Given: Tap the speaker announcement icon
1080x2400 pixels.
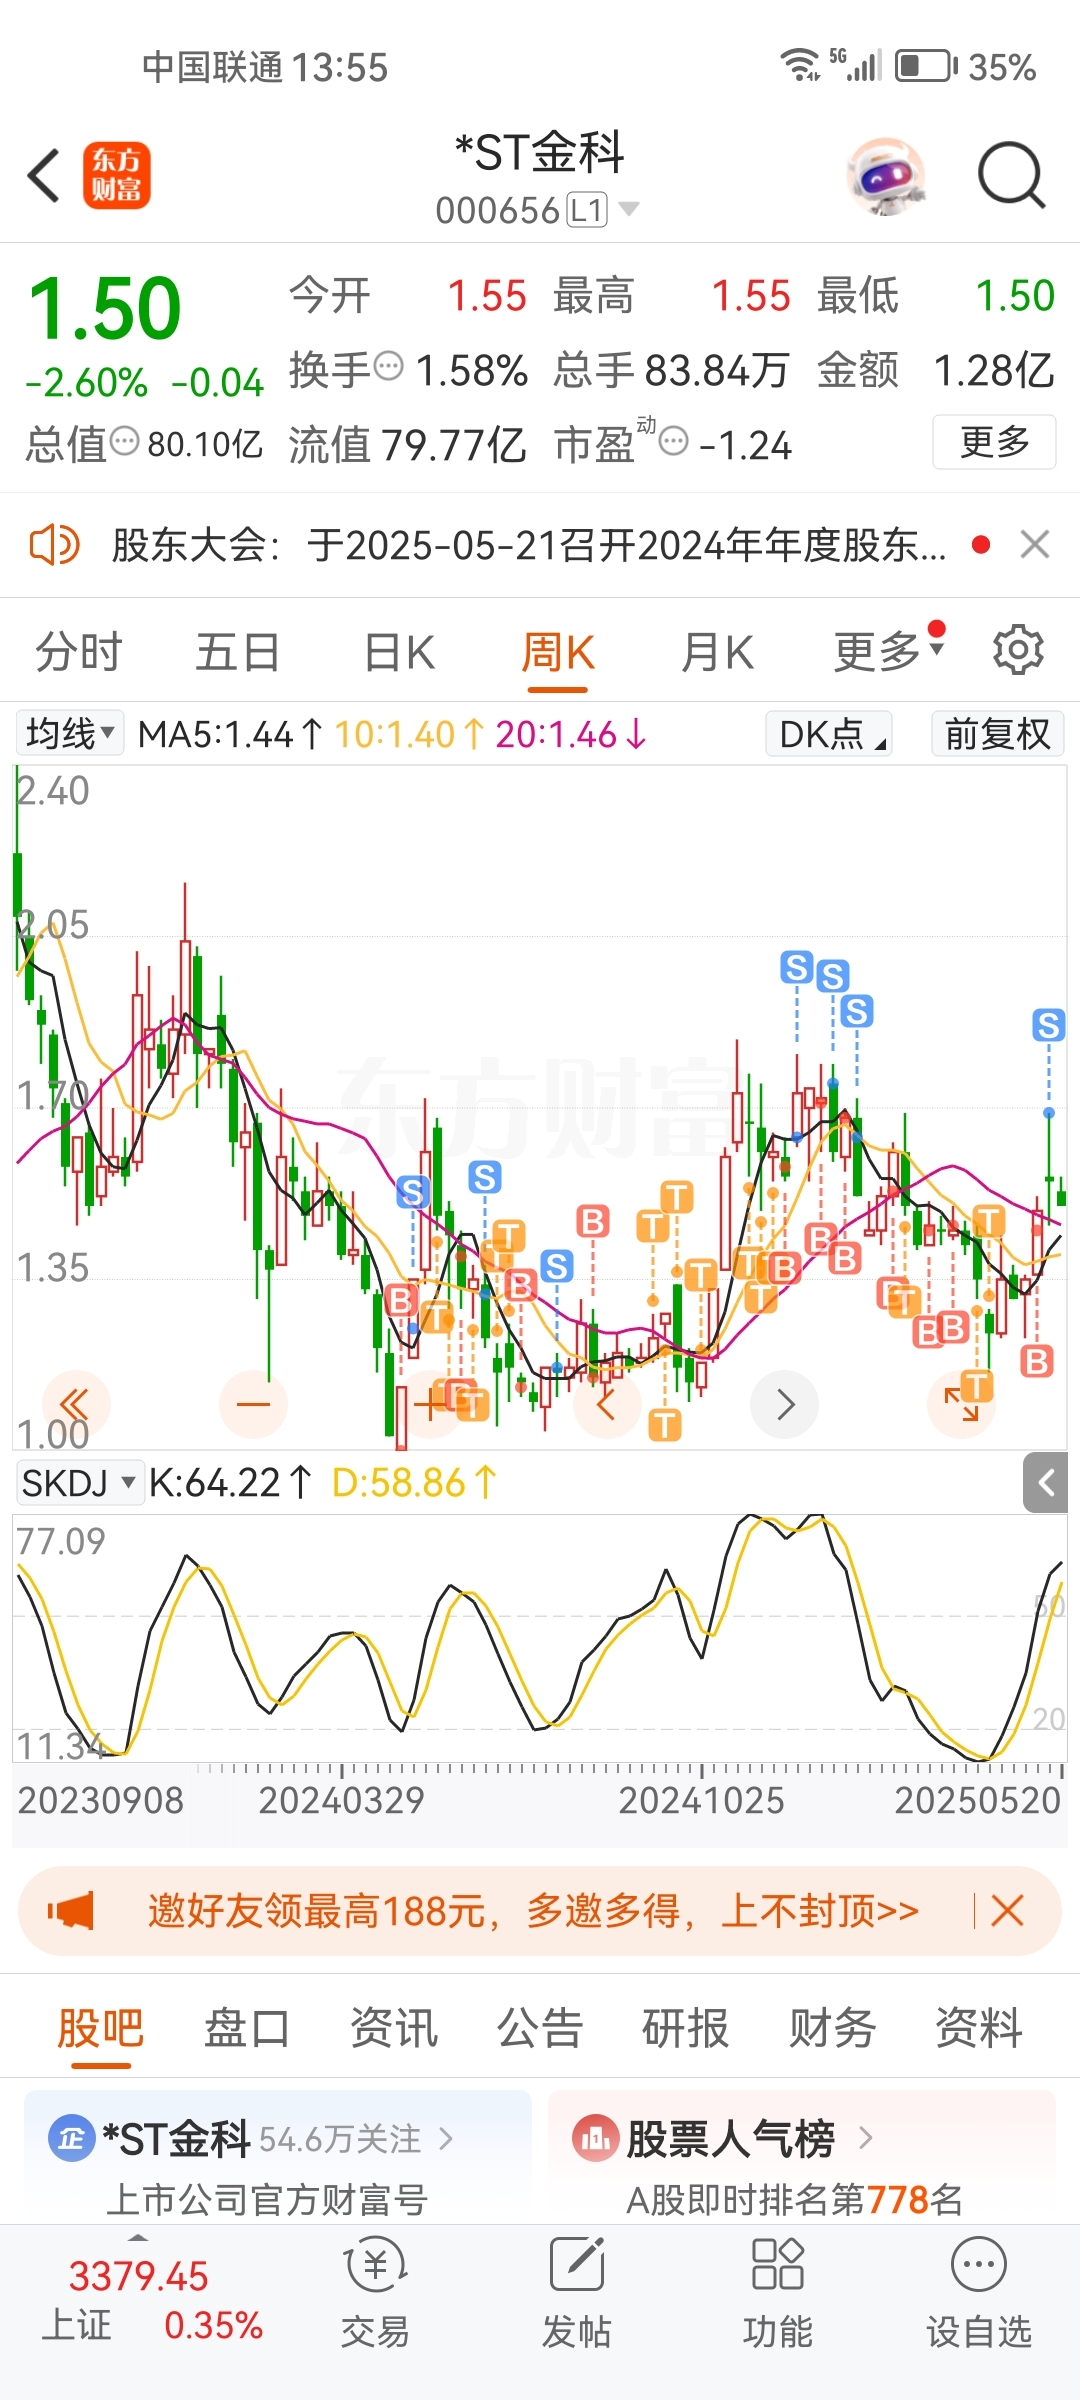Looking at the screenshot, I should (54, 545).
